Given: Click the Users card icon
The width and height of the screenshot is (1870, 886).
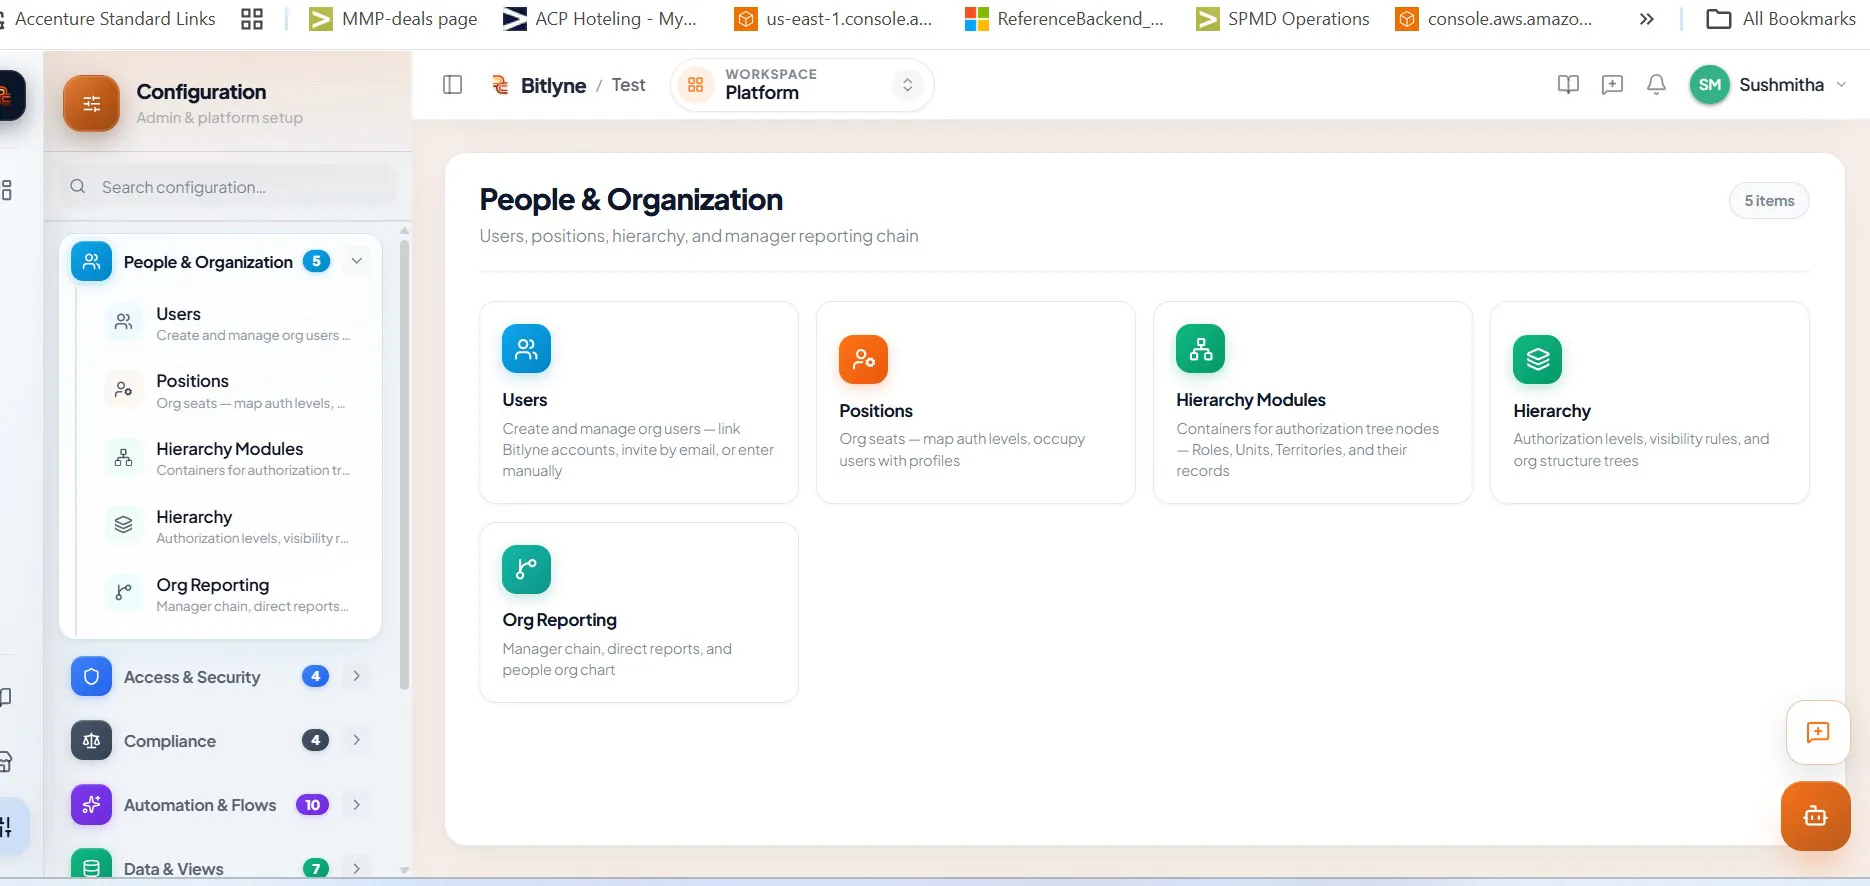Looking at the screenshot, I should coord(526,349).
